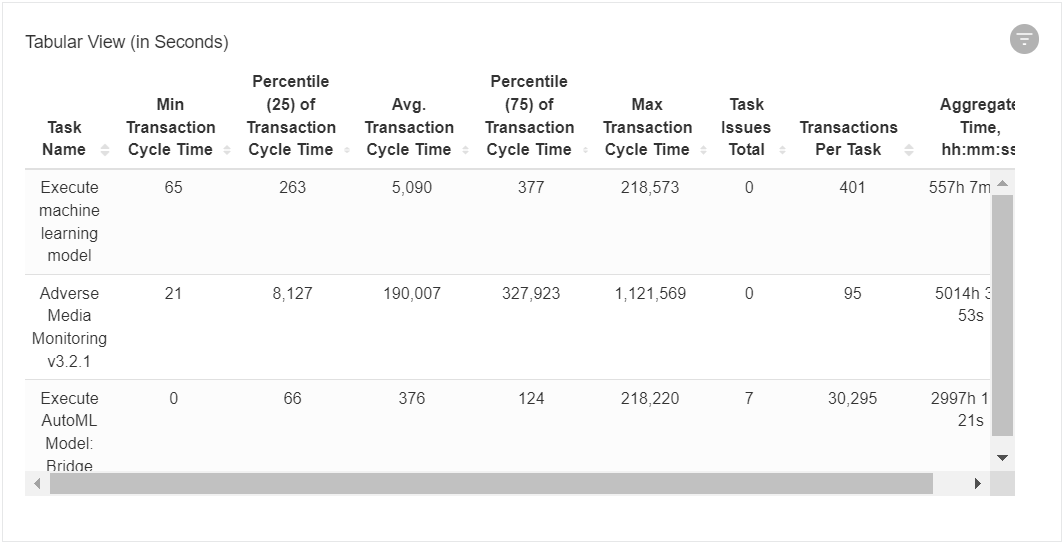The width and height of the screenshot is (1064, 544).
Task: Click the Aggregate Time column header
Action: coord(977,127)
